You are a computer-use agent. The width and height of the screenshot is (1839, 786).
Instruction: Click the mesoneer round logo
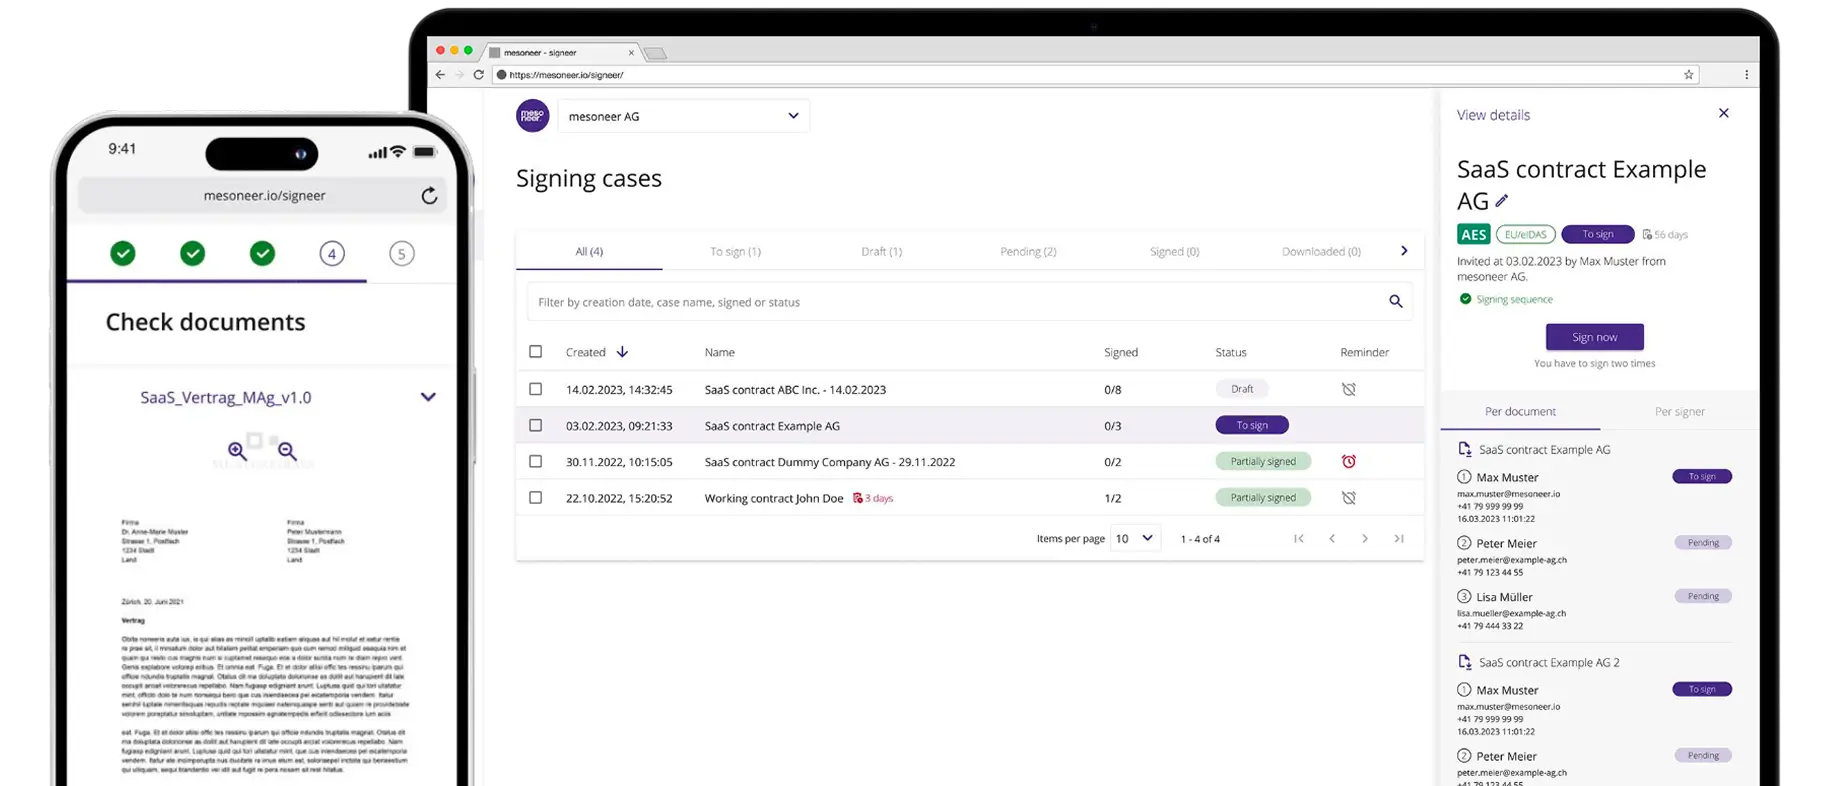pyautogui.click(x=532, y=116)
